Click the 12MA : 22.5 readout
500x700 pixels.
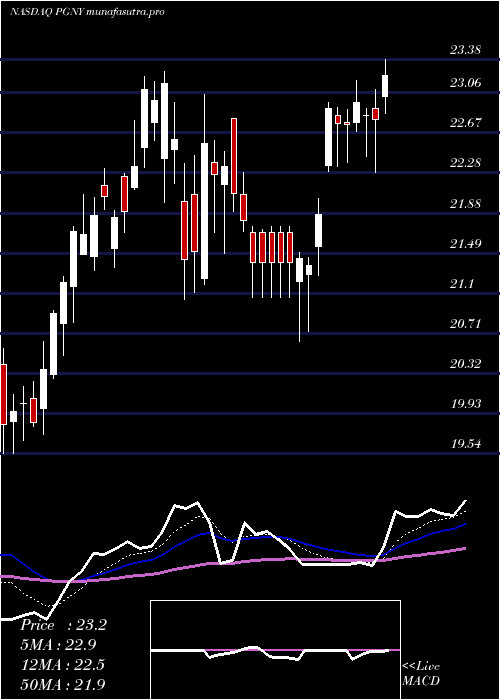(62, 665)
